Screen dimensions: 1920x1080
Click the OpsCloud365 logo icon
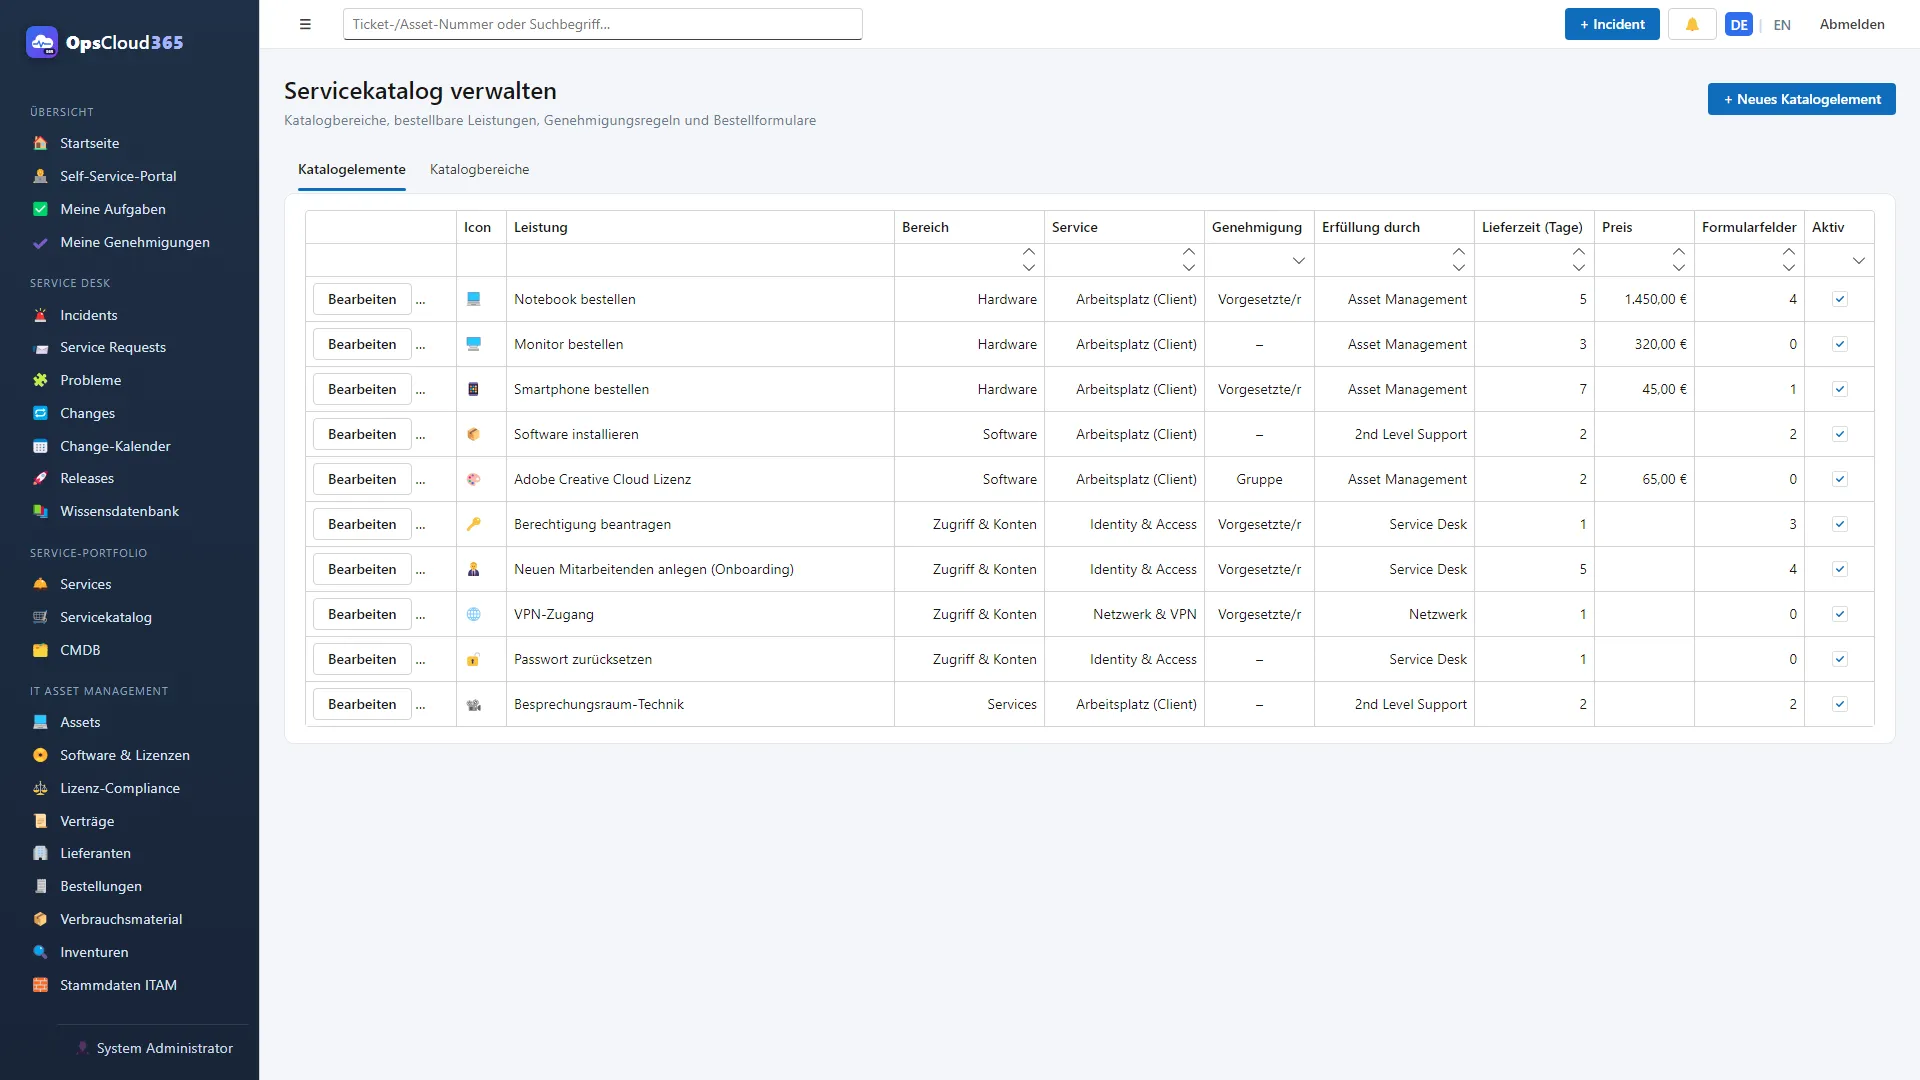(42, 42)
